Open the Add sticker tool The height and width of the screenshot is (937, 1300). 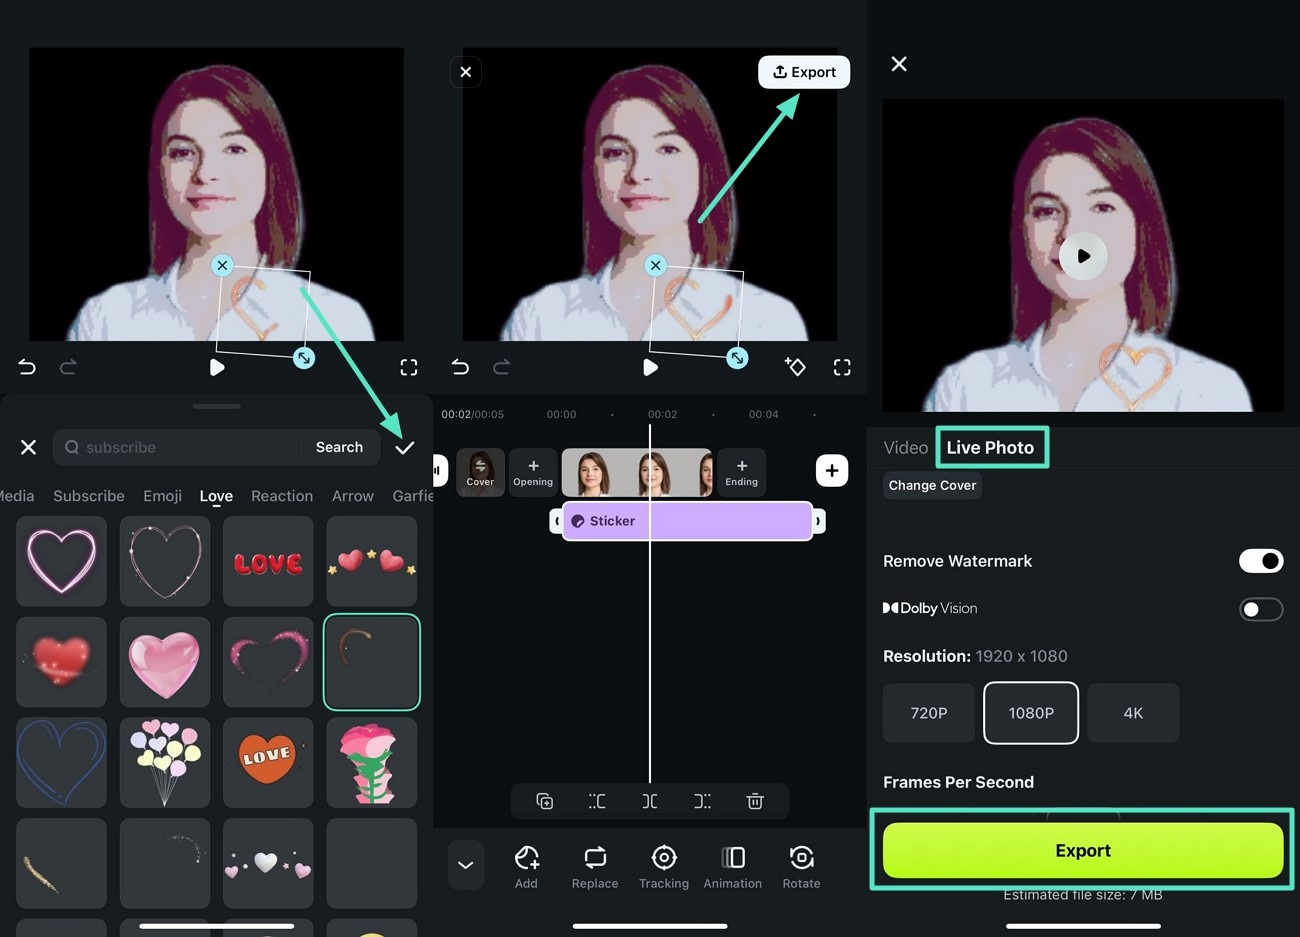point(527,867)
